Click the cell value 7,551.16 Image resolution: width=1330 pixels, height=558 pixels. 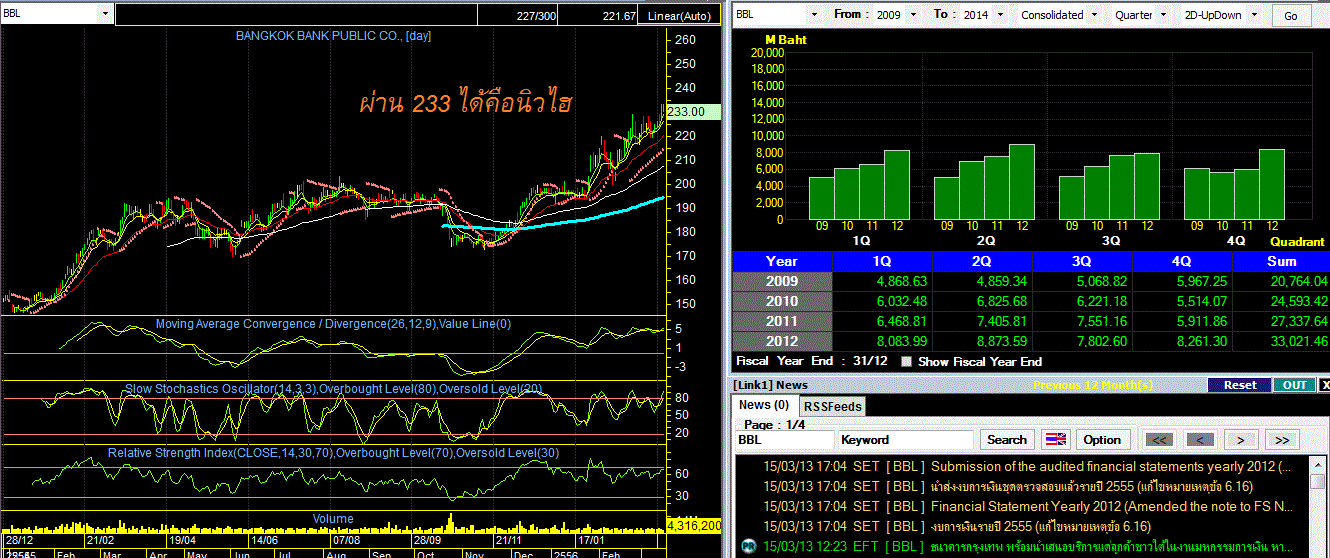[1100, 321]
